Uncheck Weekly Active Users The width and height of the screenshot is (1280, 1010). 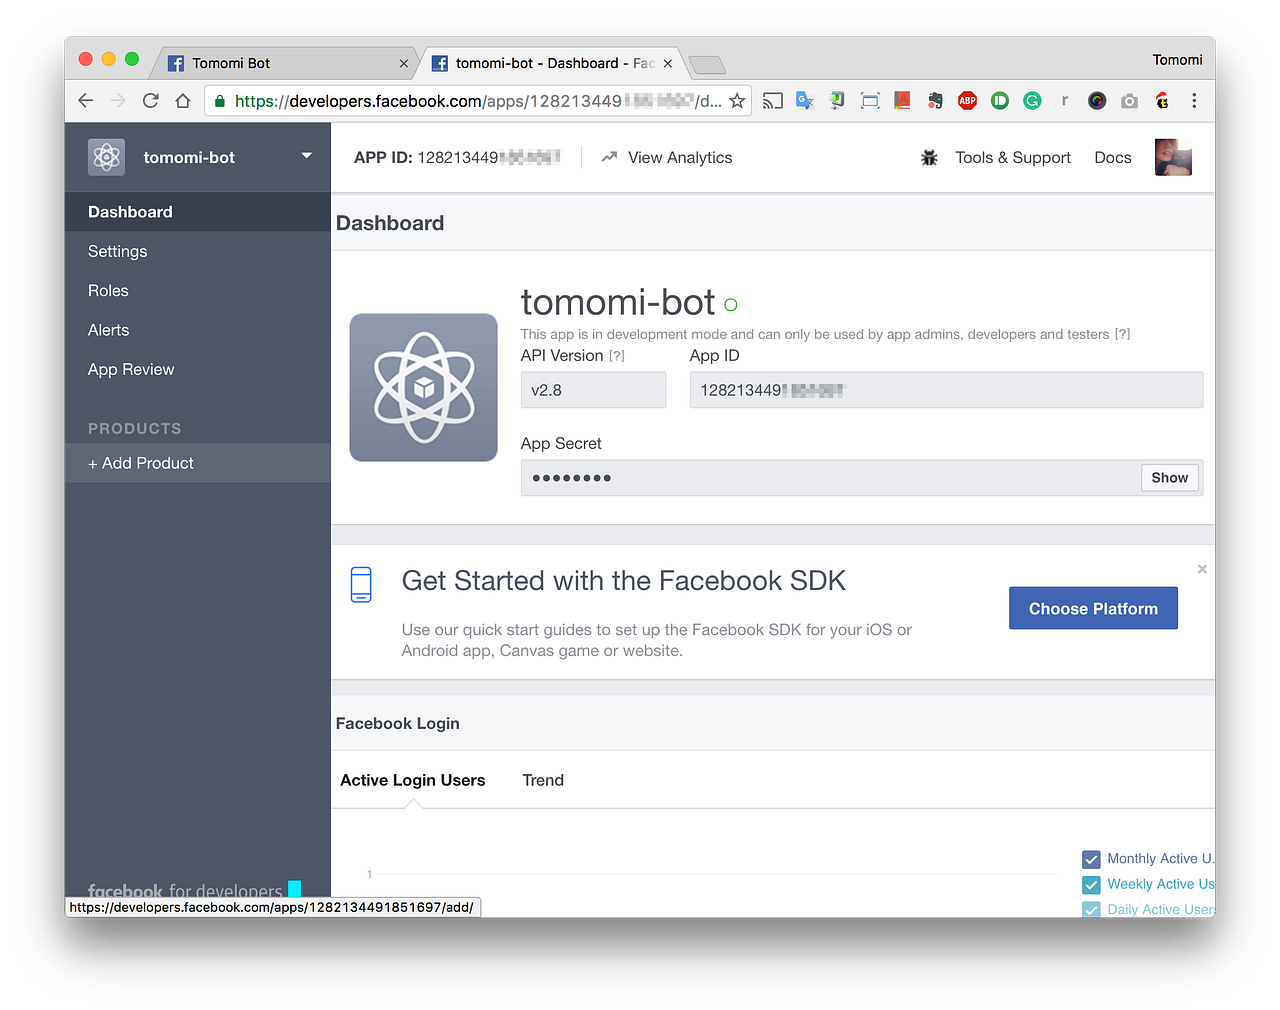1090,884
